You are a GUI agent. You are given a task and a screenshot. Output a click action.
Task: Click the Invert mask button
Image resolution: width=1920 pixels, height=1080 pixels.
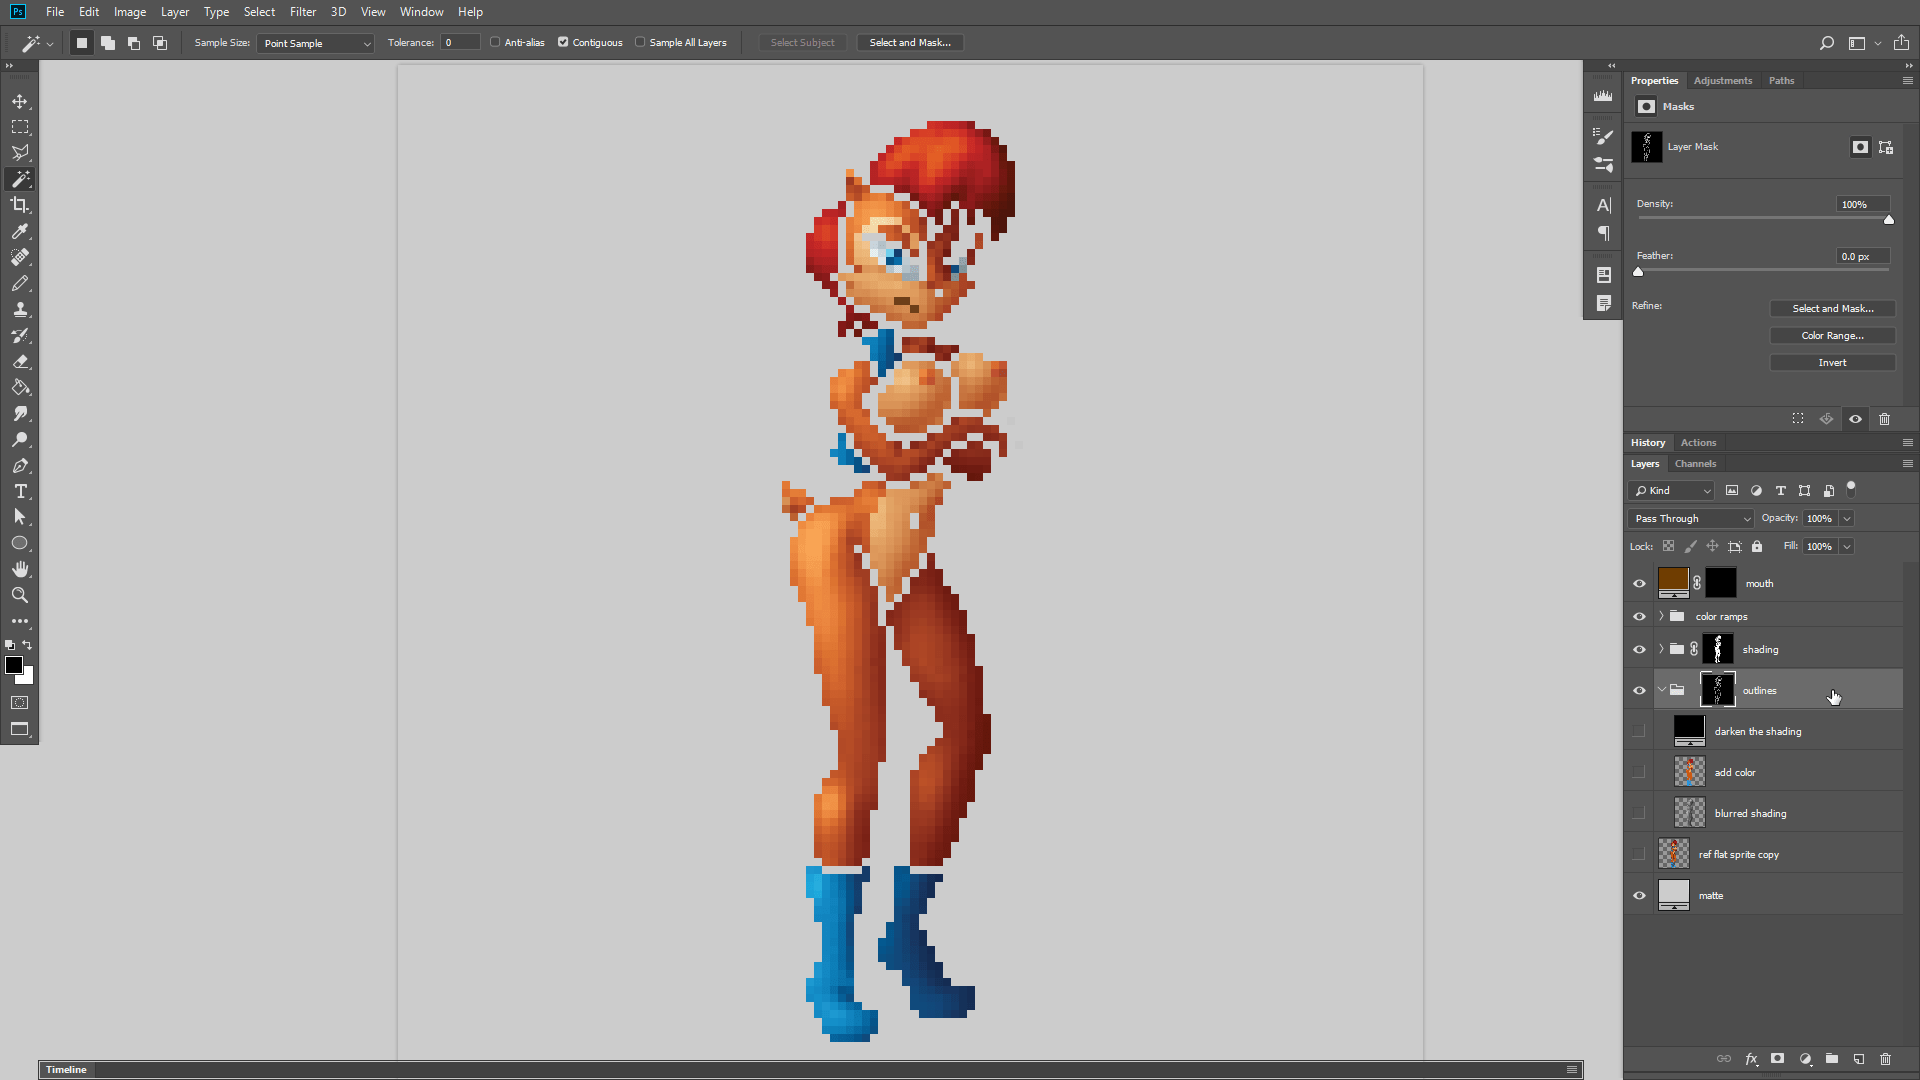pos(1832,362)
